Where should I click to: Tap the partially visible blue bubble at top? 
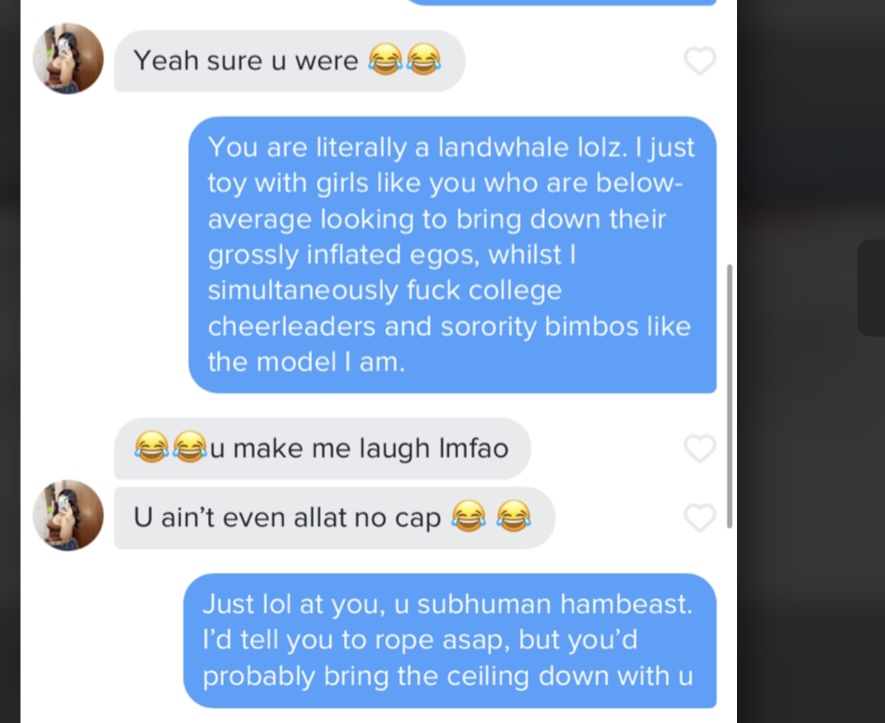tap(561, 2)
